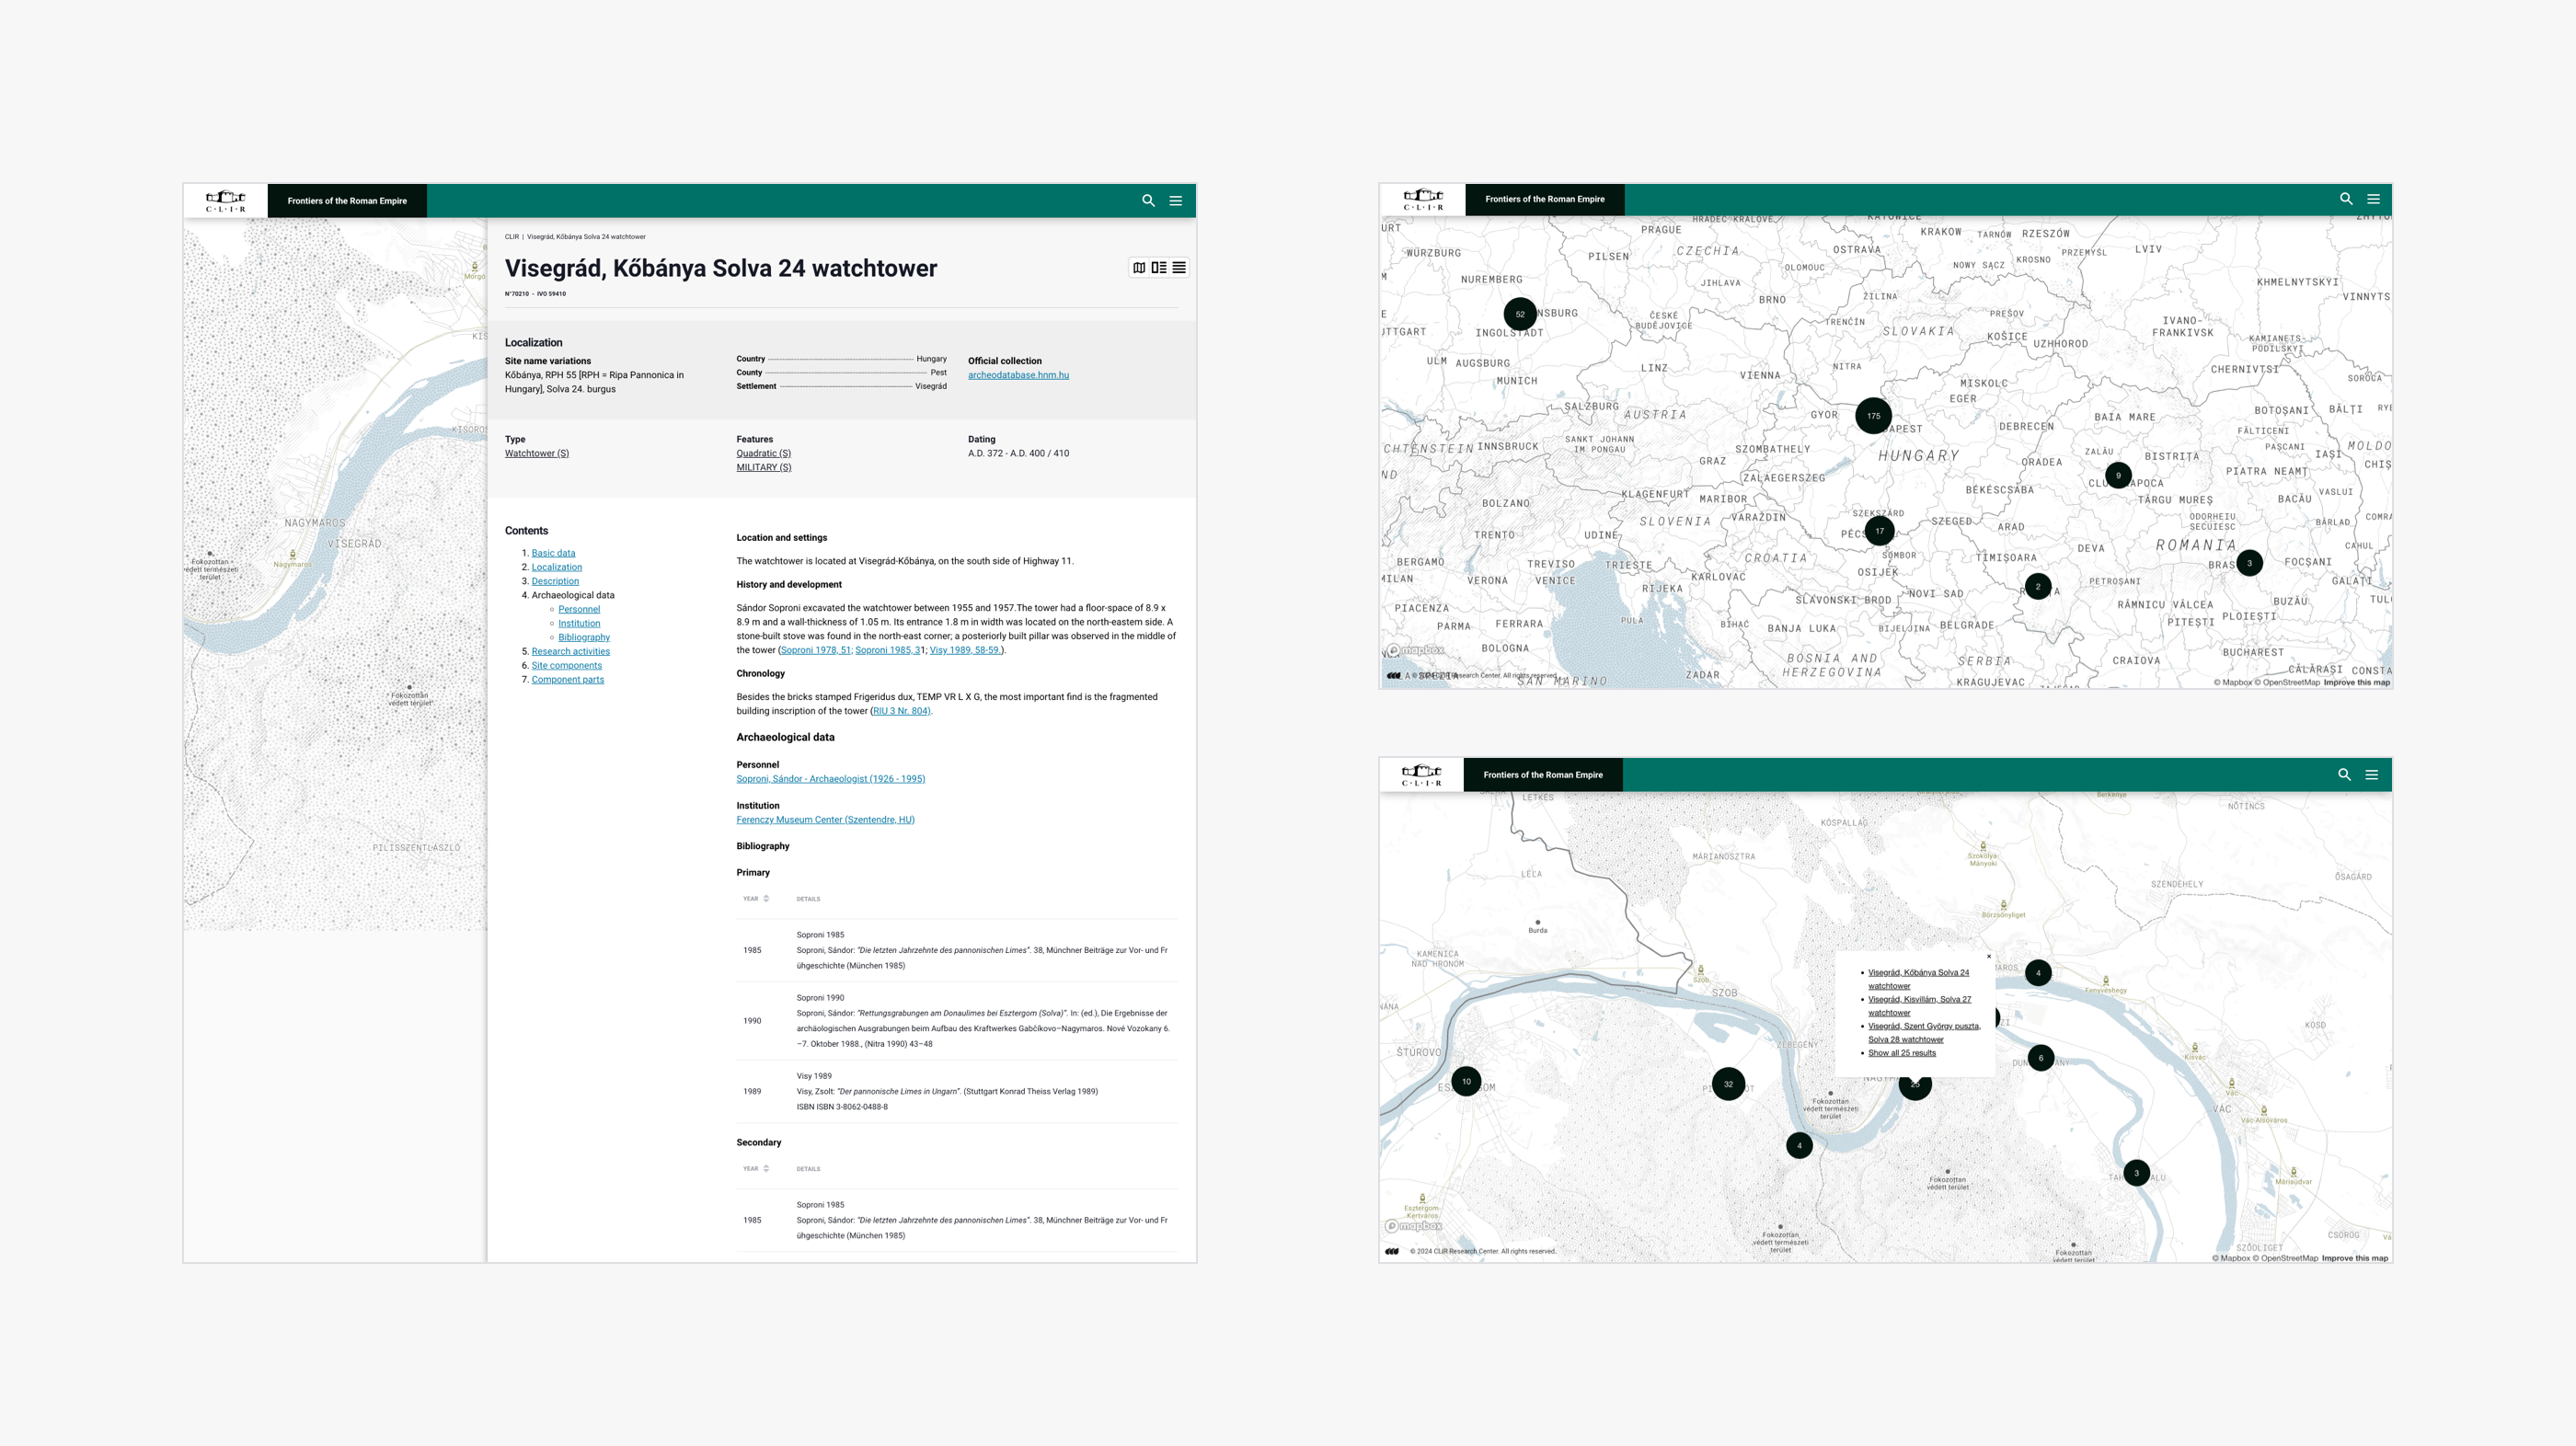The height and width of the screenshot is (1446, 2576).
Task: Open 'Frontiers of the Roman Empire' tab on detail page
Action: pyautogui.click(x=347, y=201)
